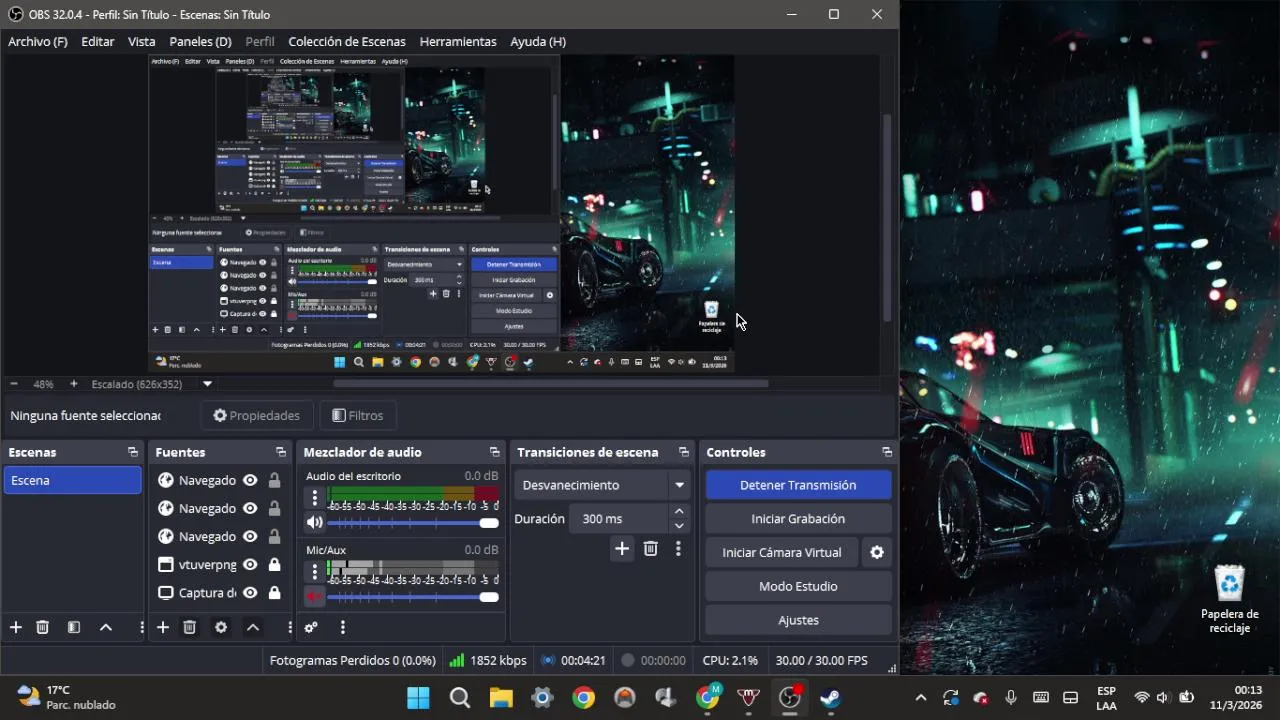The width and height of the screenshot is (1280, 720).
Task: Open File Explorer from the taskbar
Action: [501, 698]
